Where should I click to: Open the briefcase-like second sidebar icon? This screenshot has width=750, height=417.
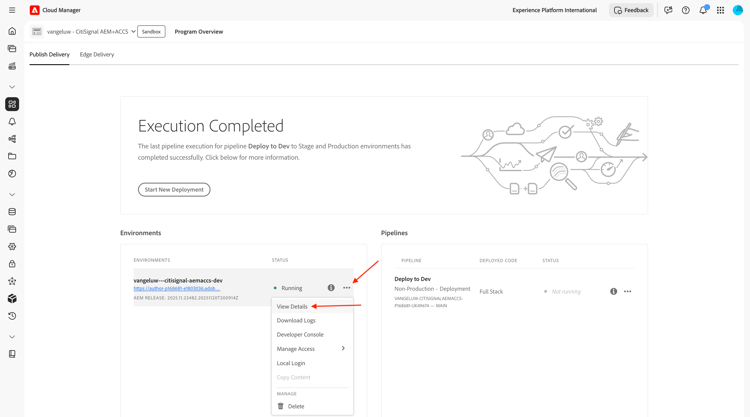point(12,48)
